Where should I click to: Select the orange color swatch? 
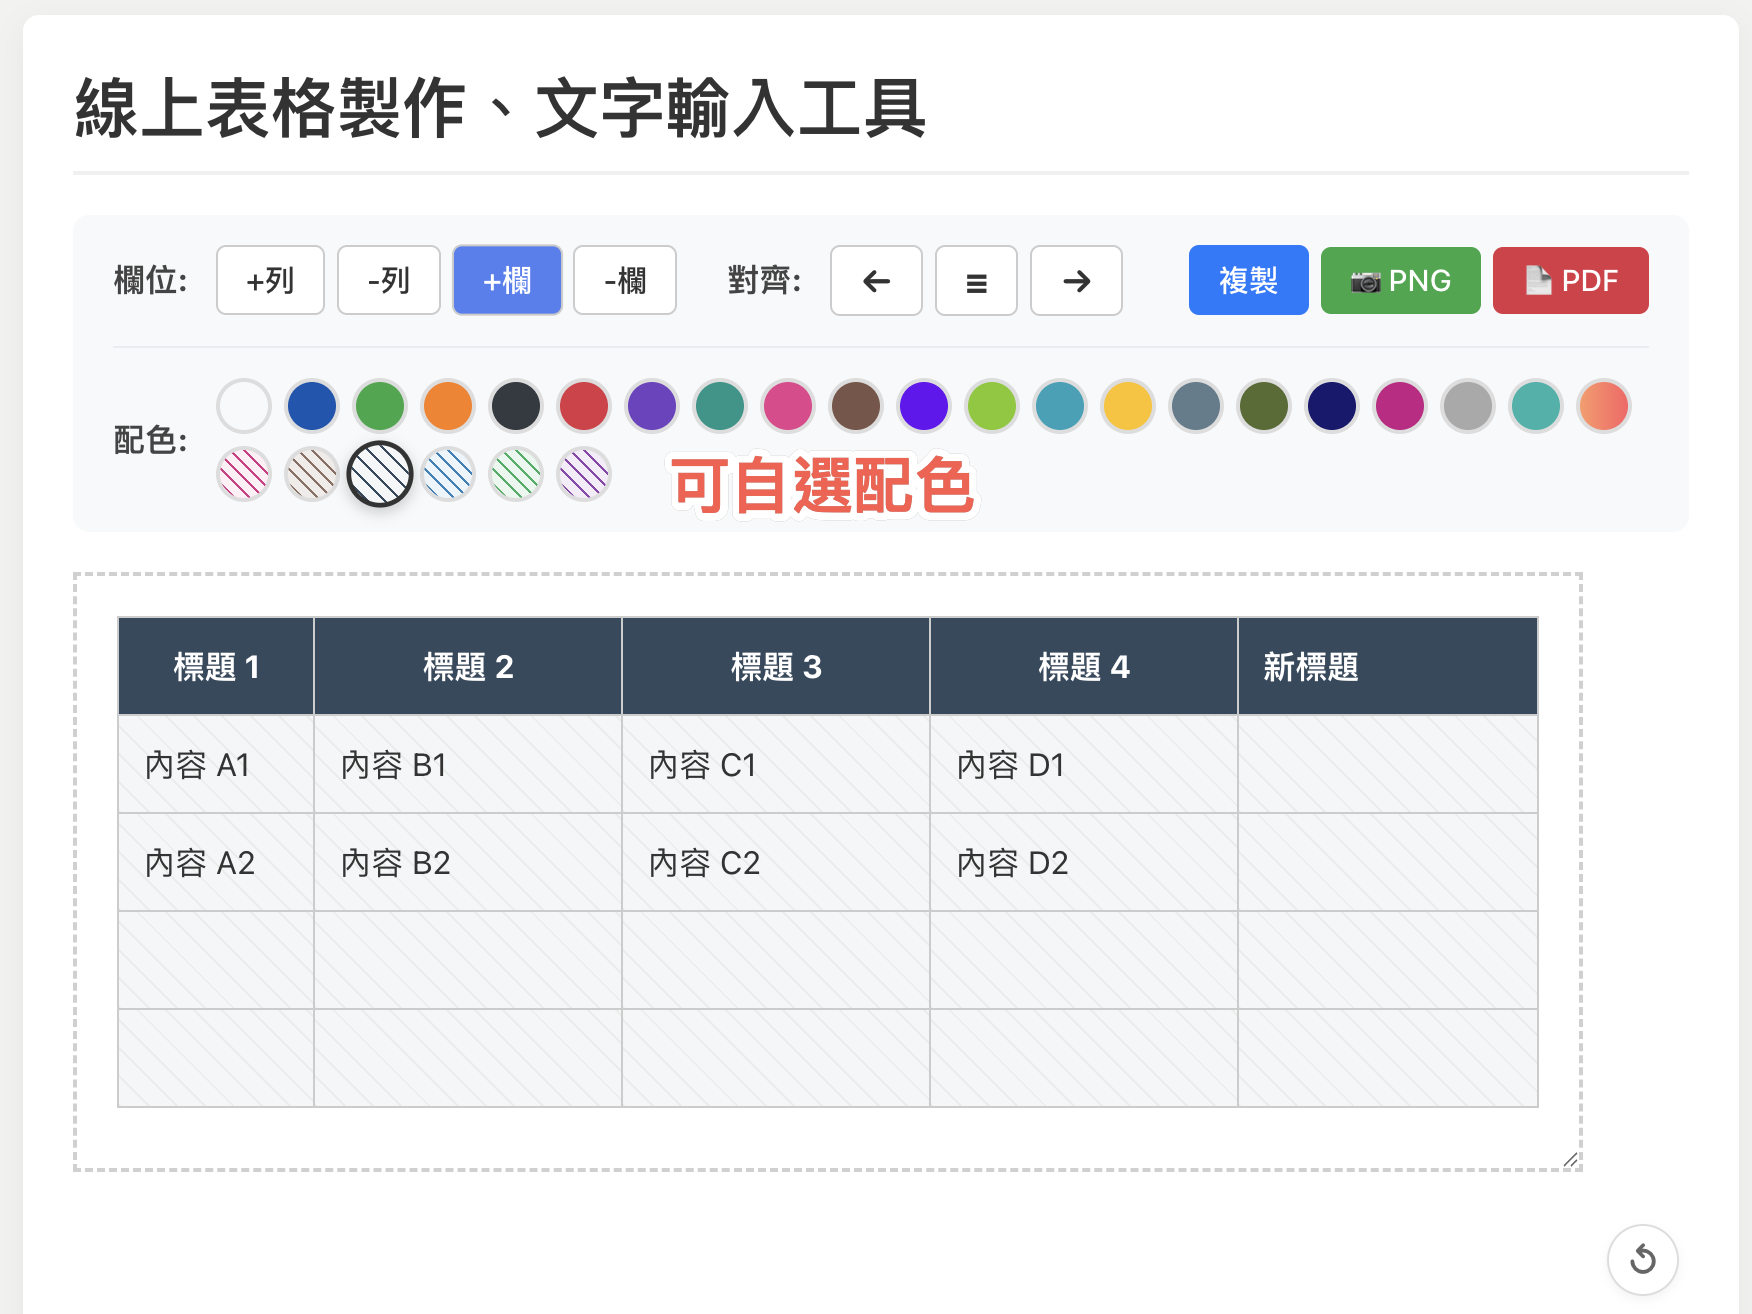(447, 406)
